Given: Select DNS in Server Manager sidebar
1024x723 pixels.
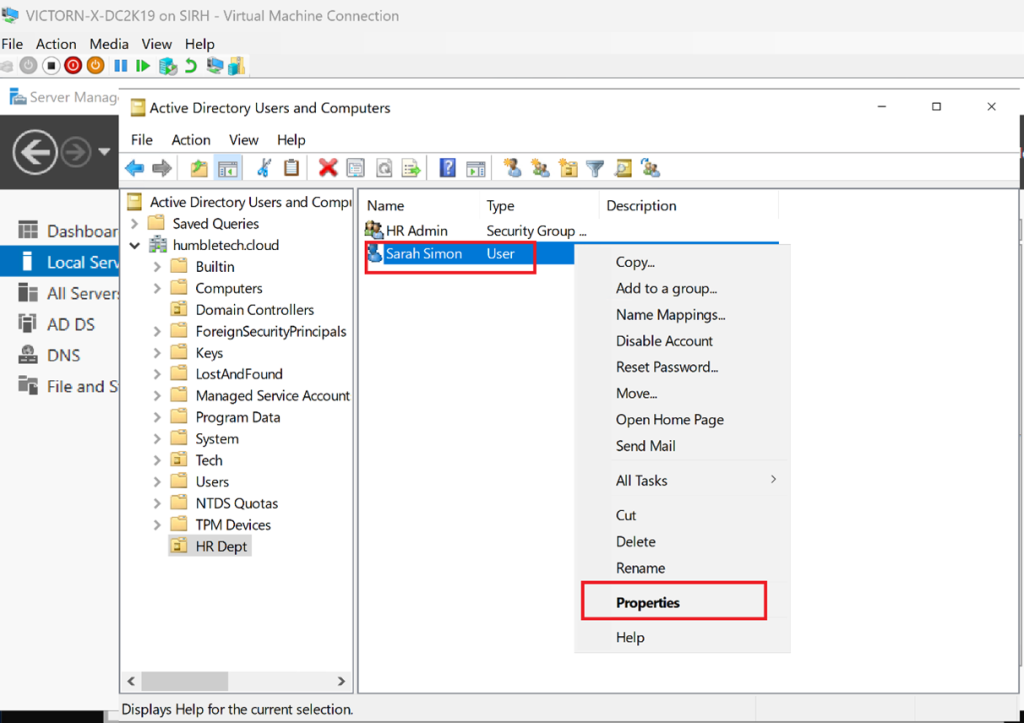Looking at the screenshot, I should pos(59,355).
